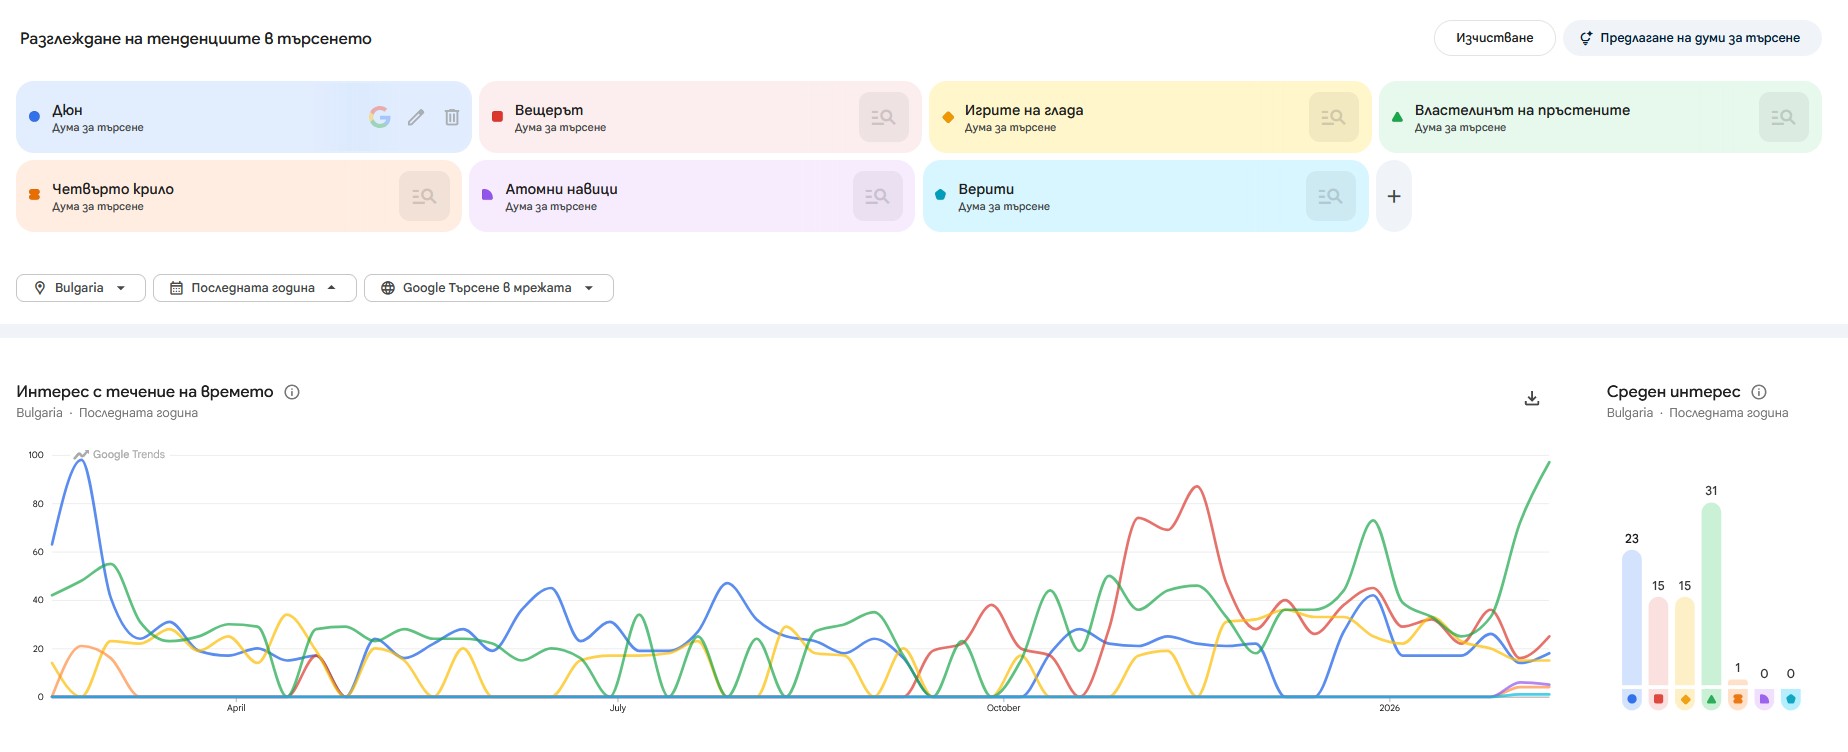Click the green triangle legend icon under bar 31
The height and width of the screenshot is (752, 1848).
pyautogui.click(x=1711, y=699)
